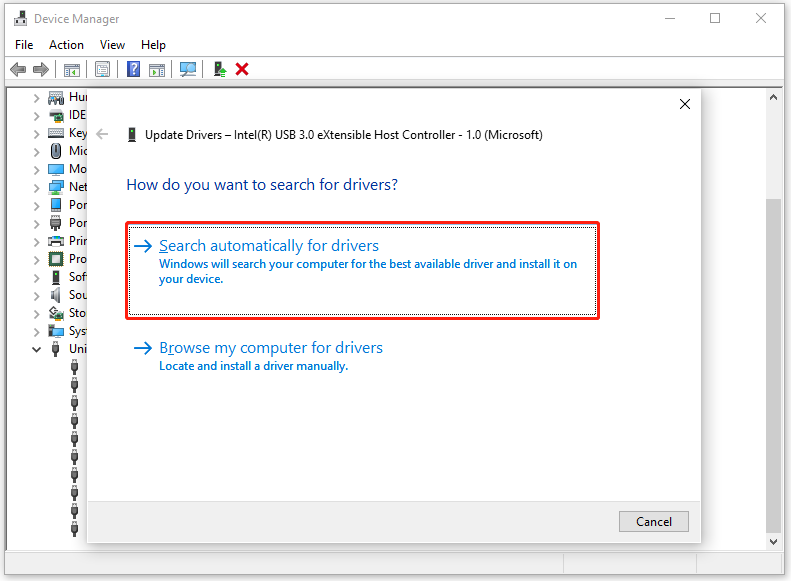791x581 pixels.
Task: Click the dialog's grey back arrow
Action: pos(102,134)
